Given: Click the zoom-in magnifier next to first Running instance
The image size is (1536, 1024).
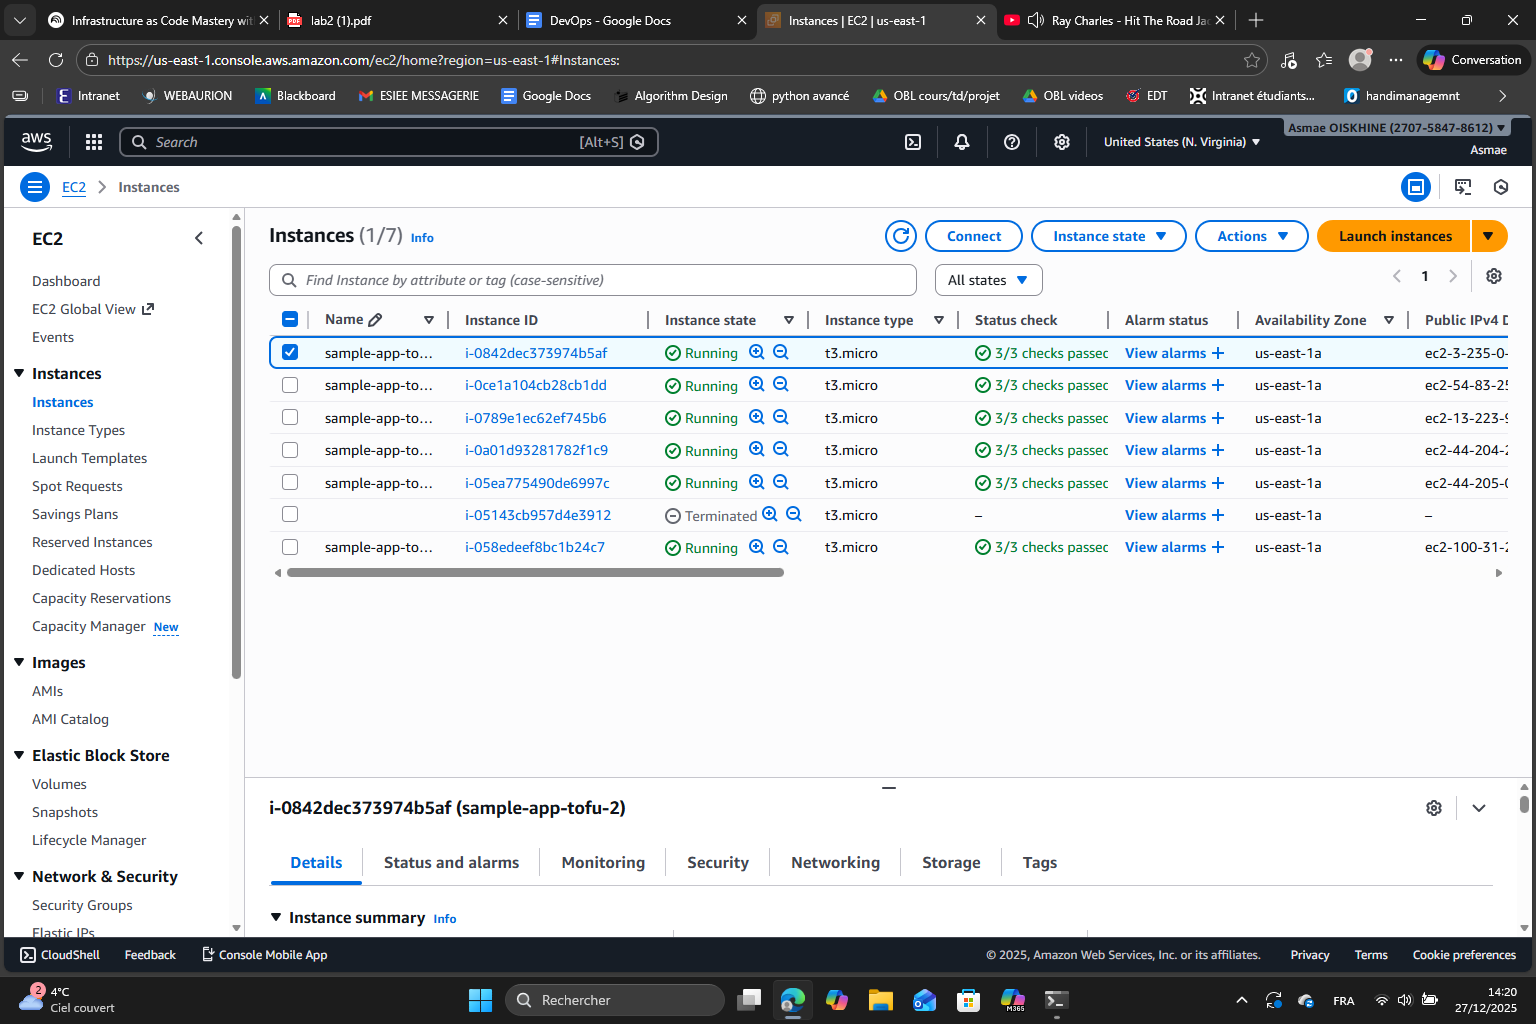Looking at the screenshot, I should (x=757, y=352).
